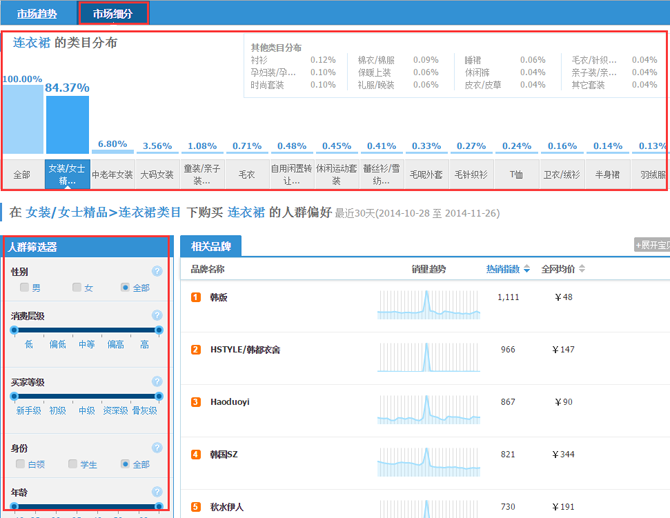
Task: Expand the +展开宝贝 button
Action: click(x=651, y=245)
